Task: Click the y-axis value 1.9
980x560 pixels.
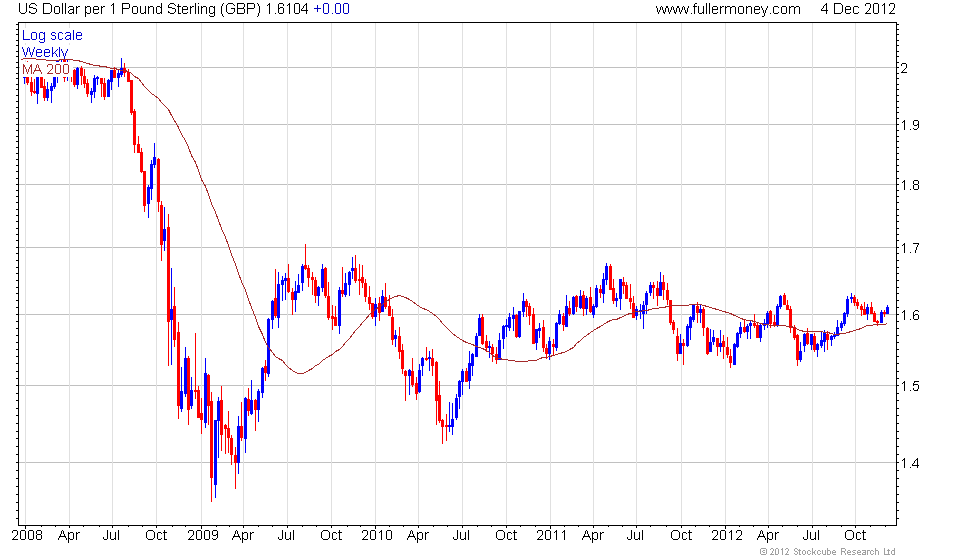Action: point(910,125)
